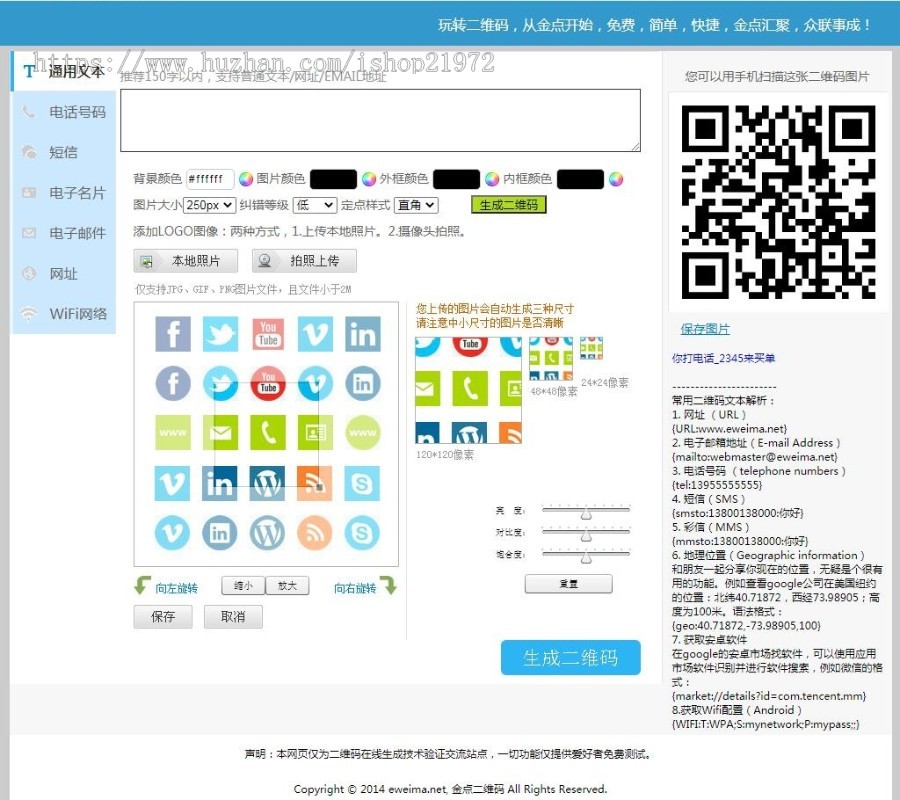Click the 向右旋转 green arrow icon
Viewport: 900px width, 800px height.
(389, 585)
